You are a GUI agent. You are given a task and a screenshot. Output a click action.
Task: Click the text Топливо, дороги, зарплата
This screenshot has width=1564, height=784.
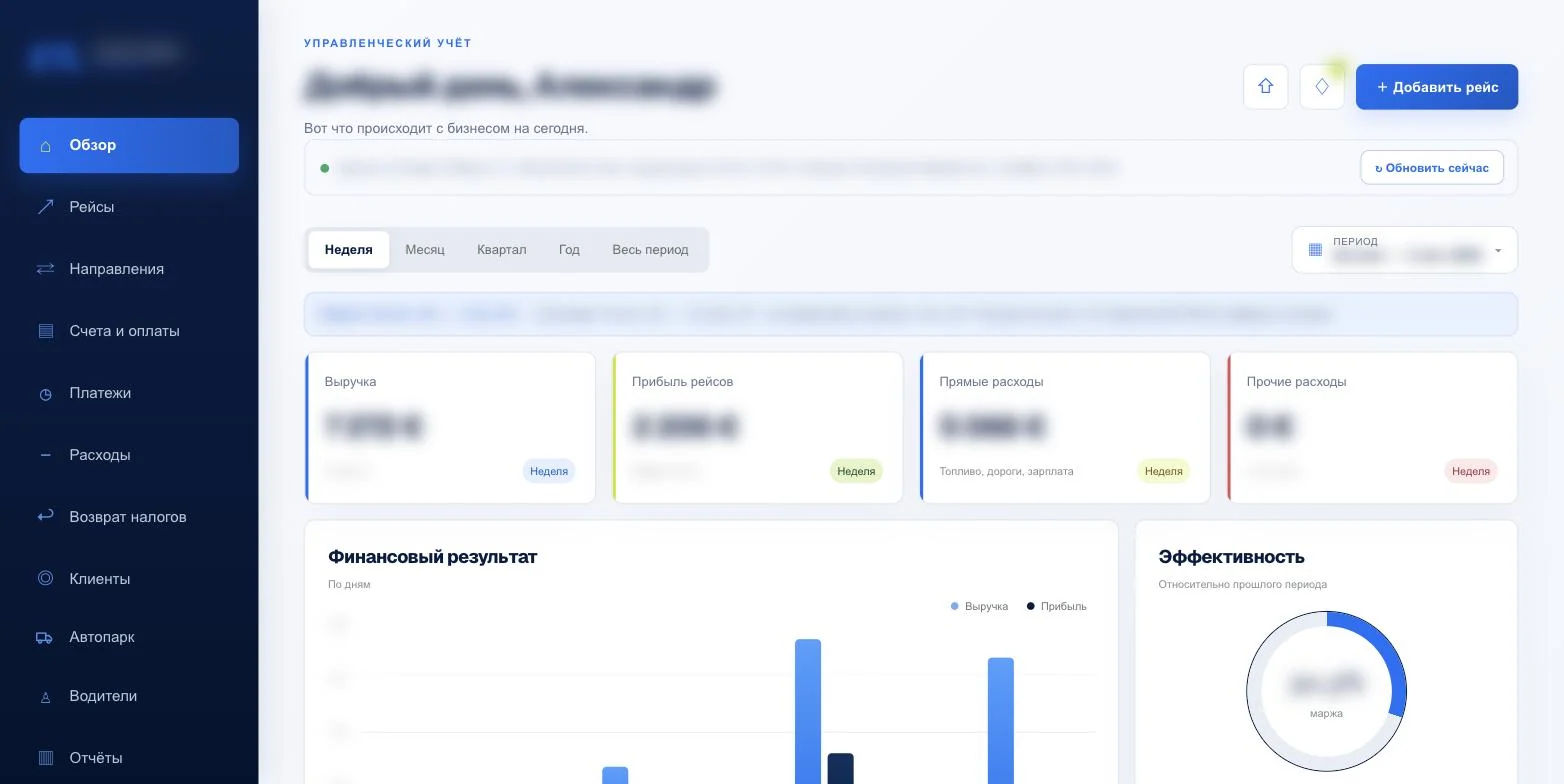point(1006,471)
